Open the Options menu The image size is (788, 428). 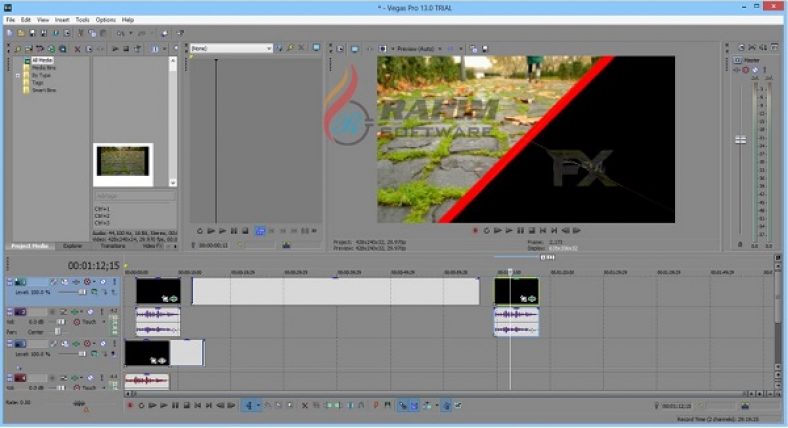pyautogui.click(x=105, y=19)
